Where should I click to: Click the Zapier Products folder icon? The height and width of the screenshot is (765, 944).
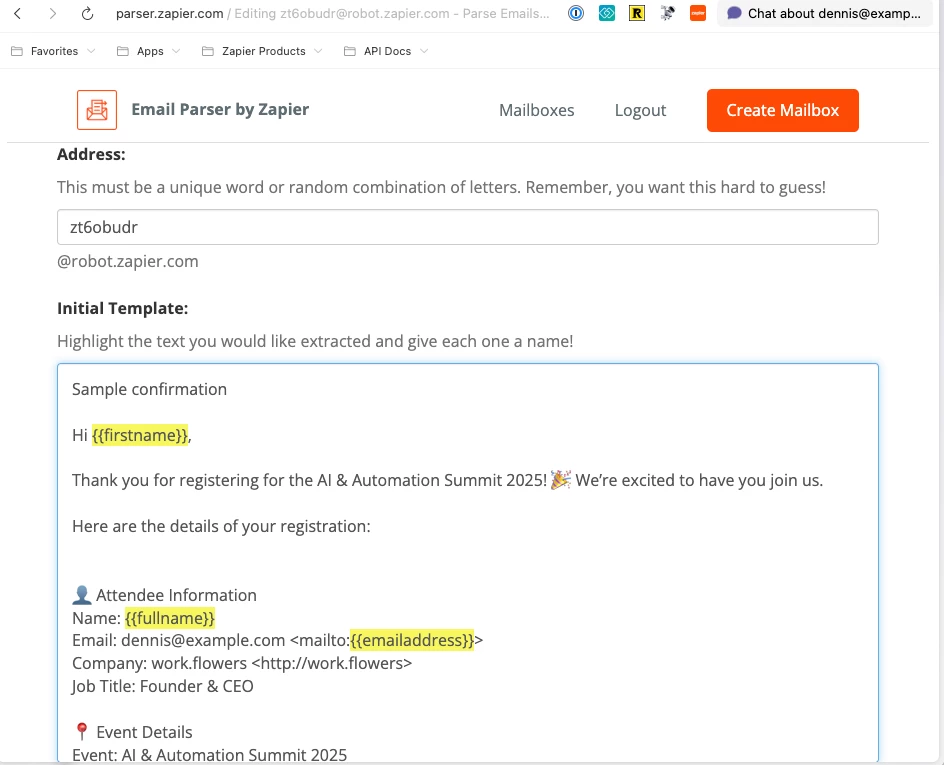[208, 51]
